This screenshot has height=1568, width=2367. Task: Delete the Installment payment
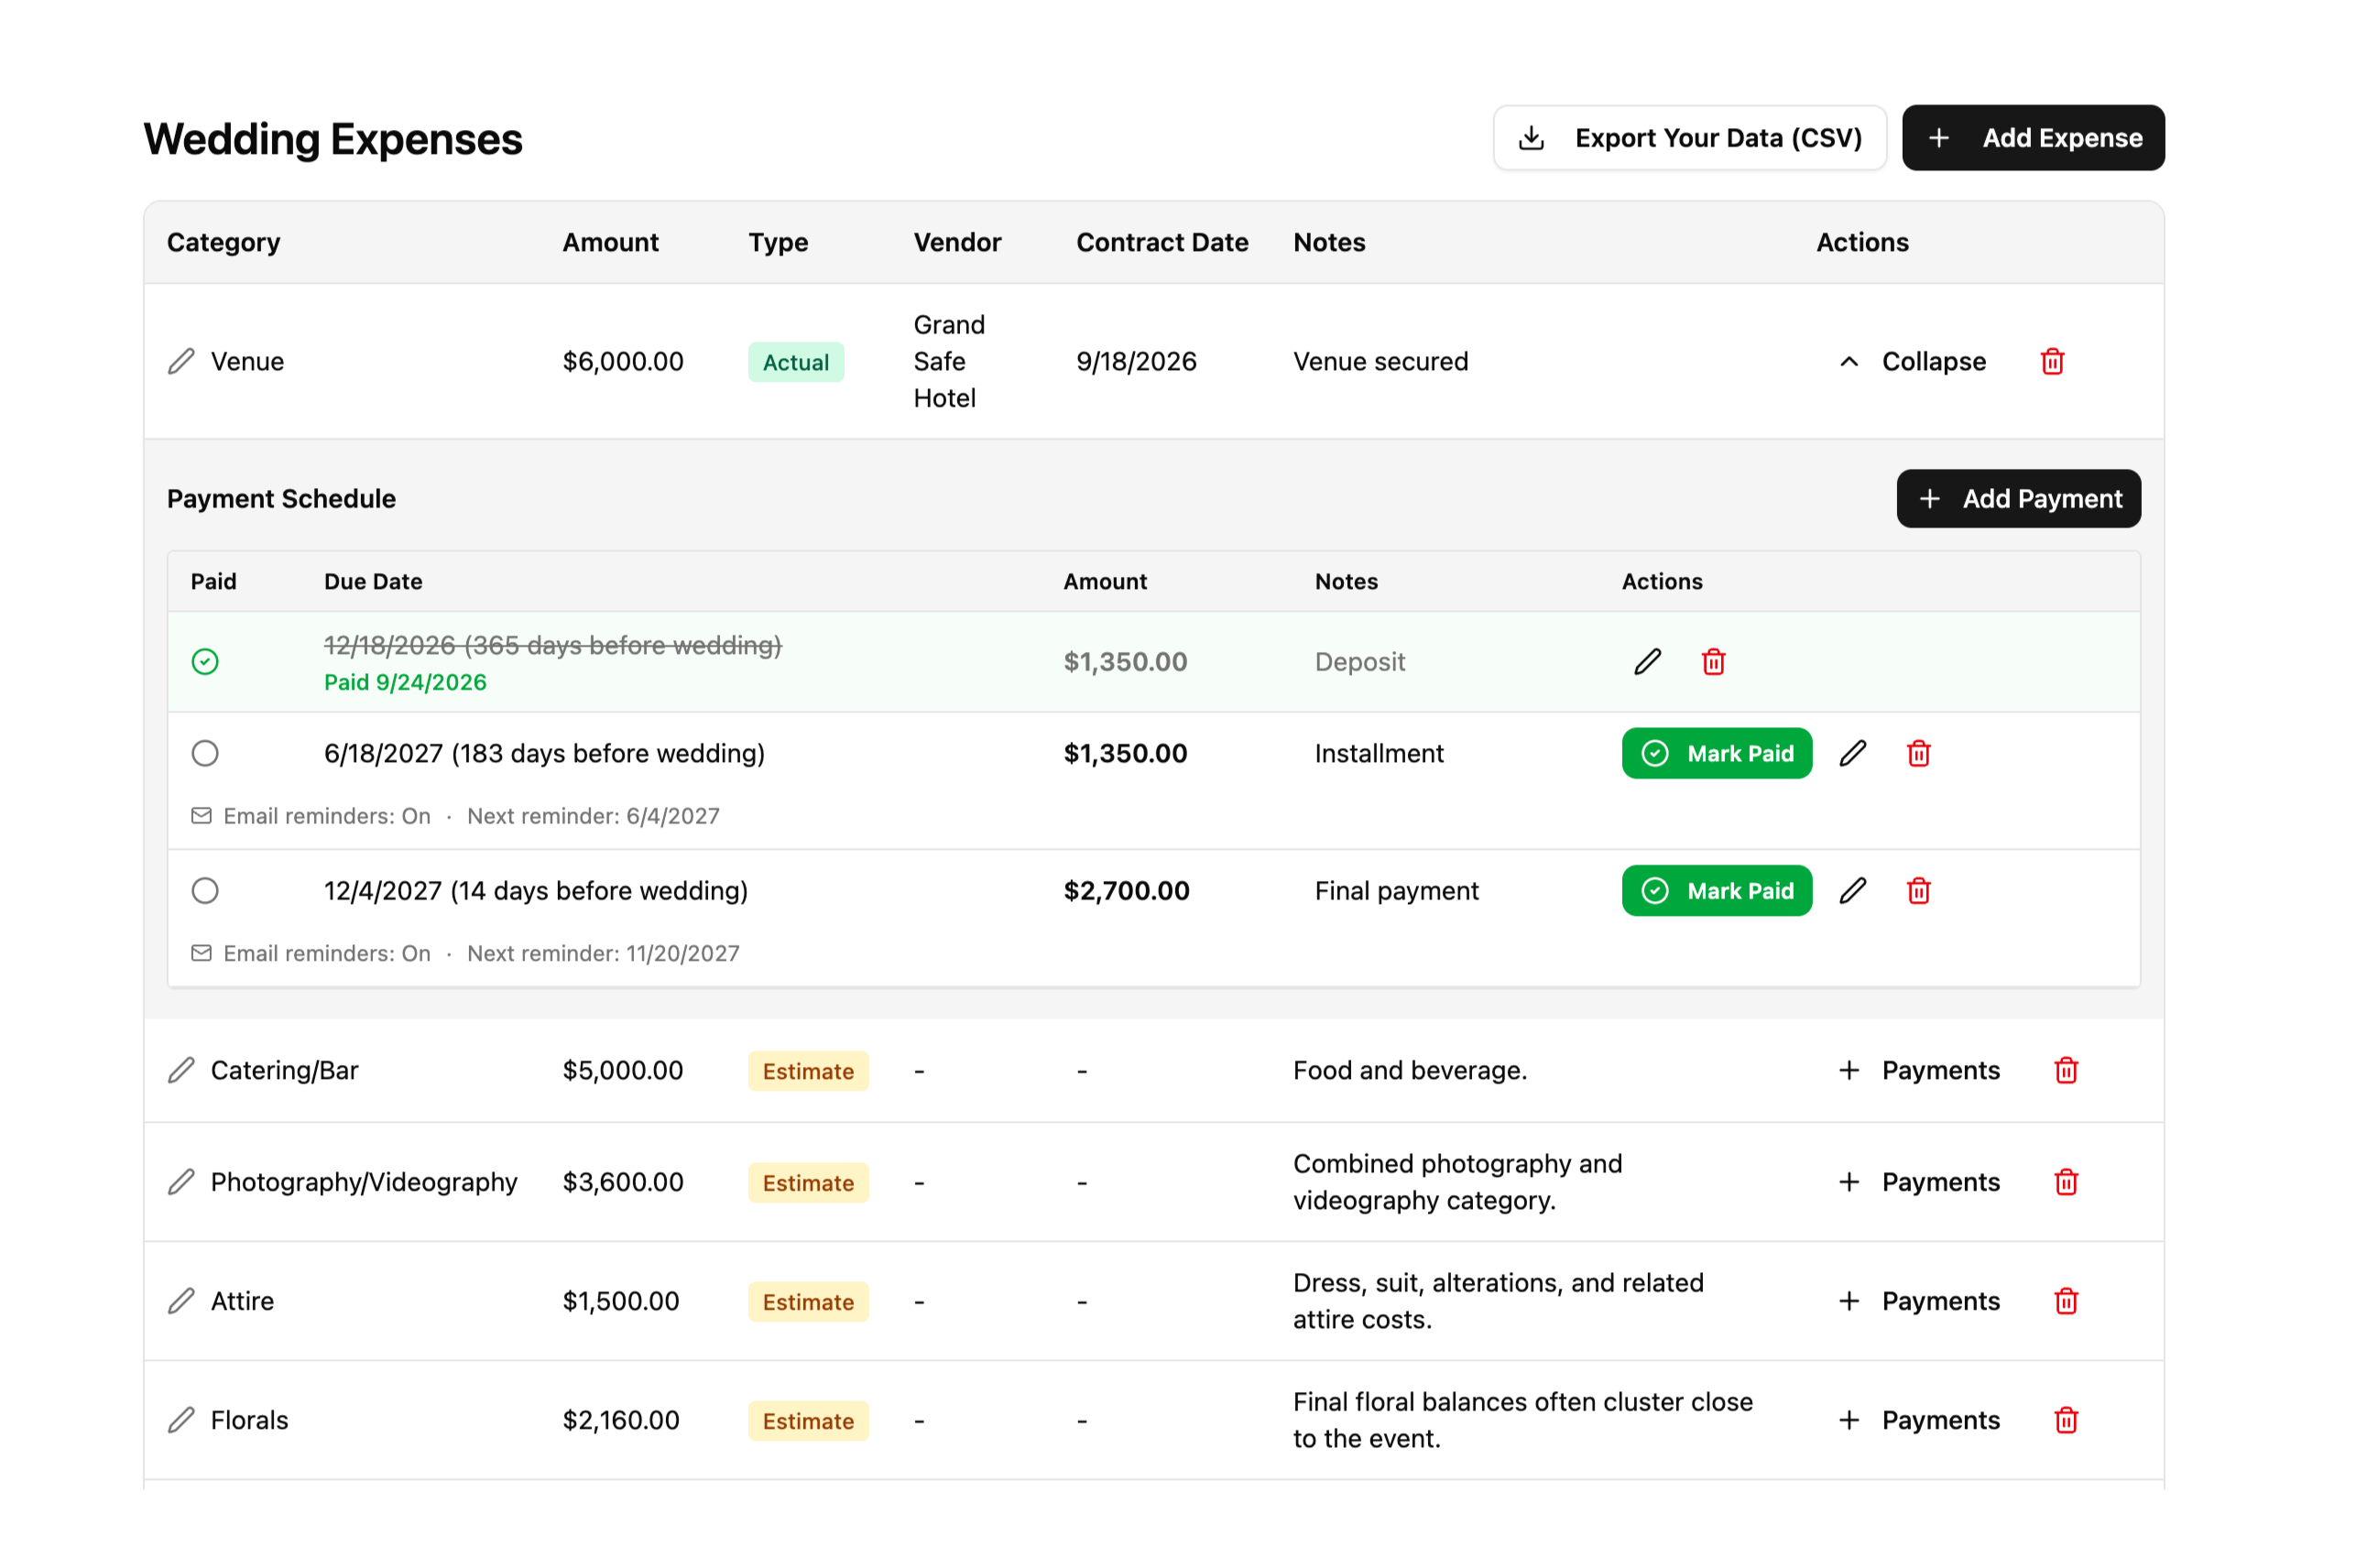pos(1918,754)
